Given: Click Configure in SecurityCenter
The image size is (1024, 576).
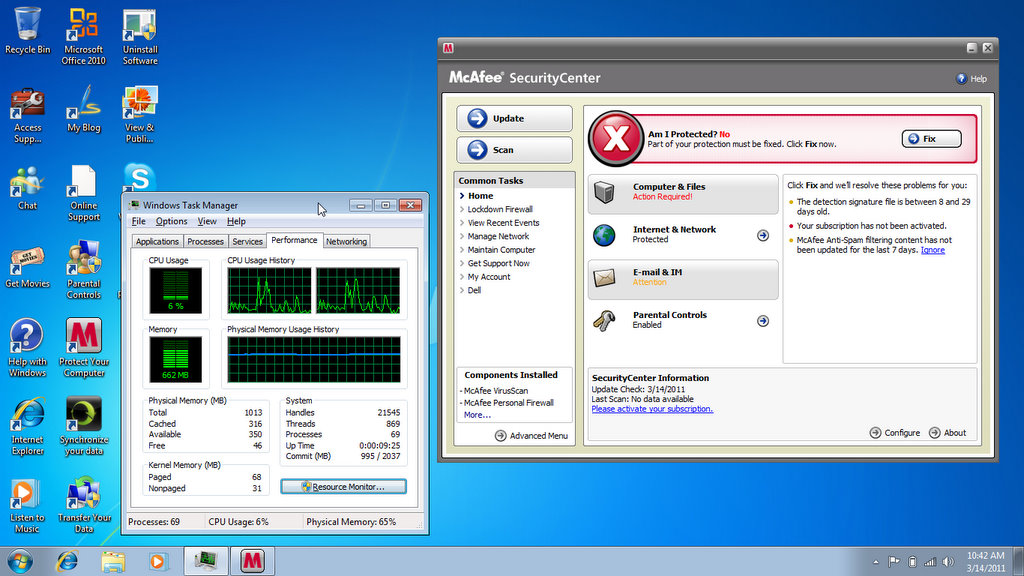Looking at the screenshot, I should (x=895, y=432).
